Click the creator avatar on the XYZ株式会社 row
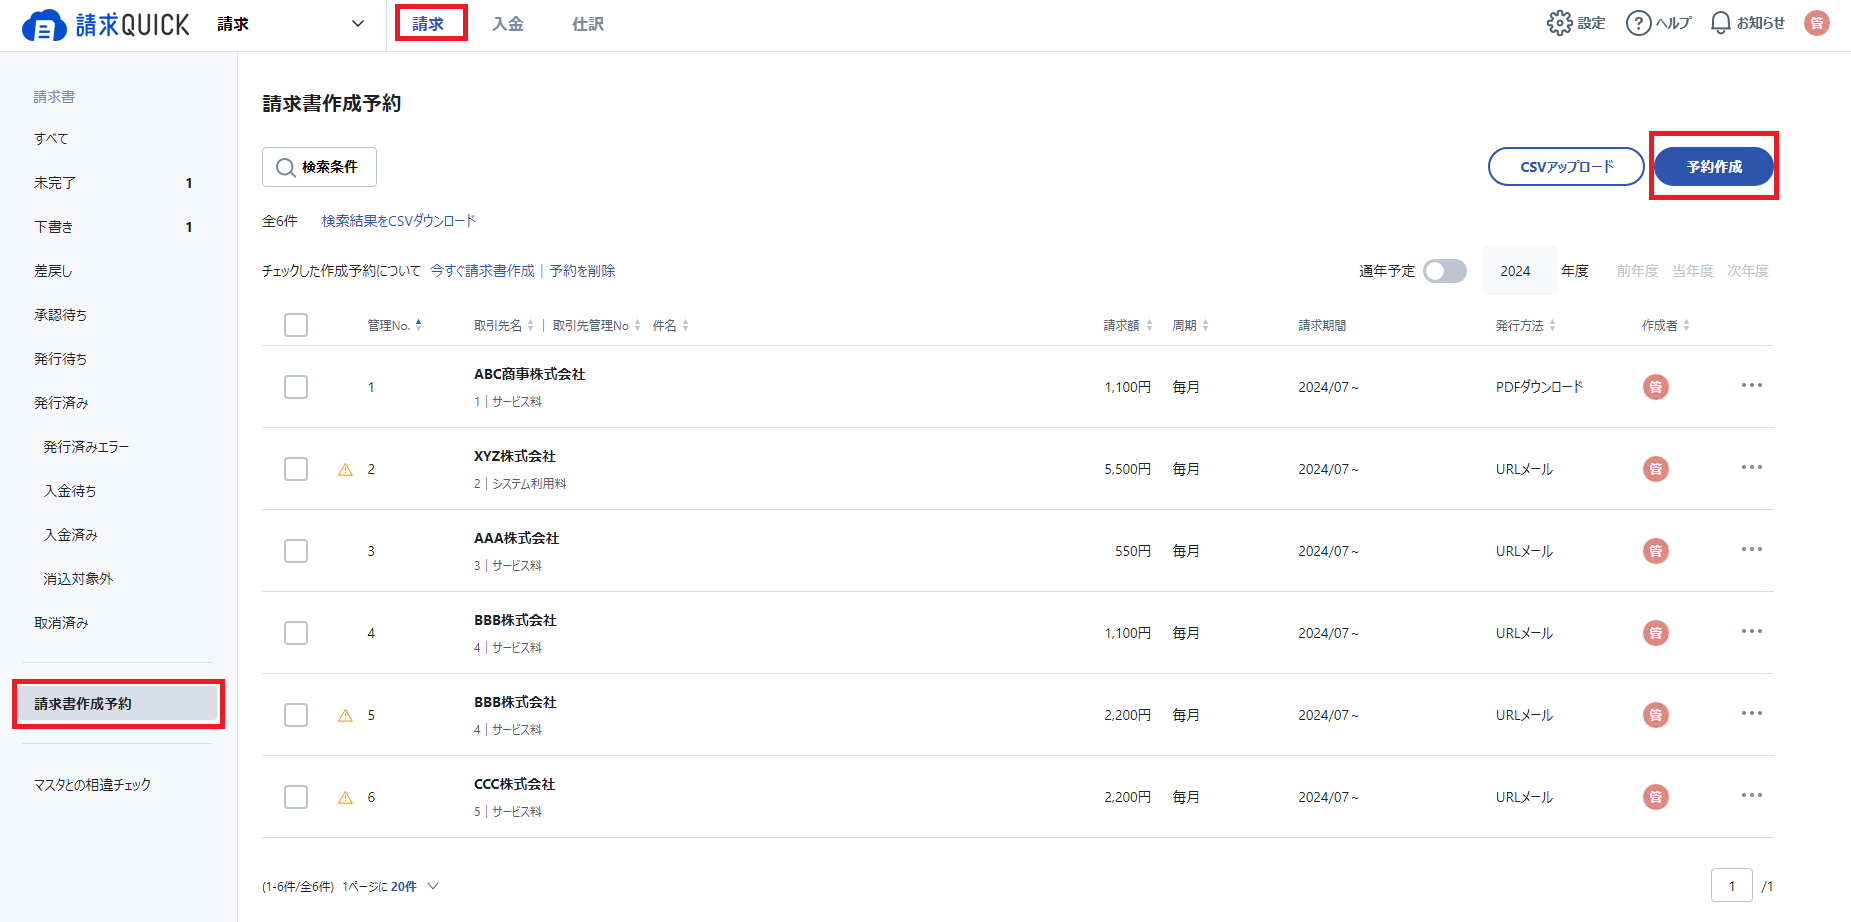The width and height of the screenshot is (1851, 922). (1656, 469)
